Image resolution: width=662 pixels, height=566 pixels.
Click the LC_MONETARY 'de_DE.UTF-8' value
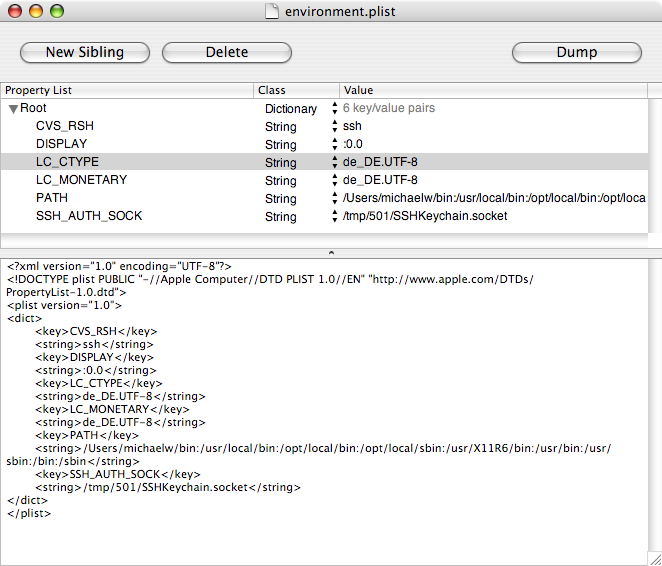[x=380, y=180]
